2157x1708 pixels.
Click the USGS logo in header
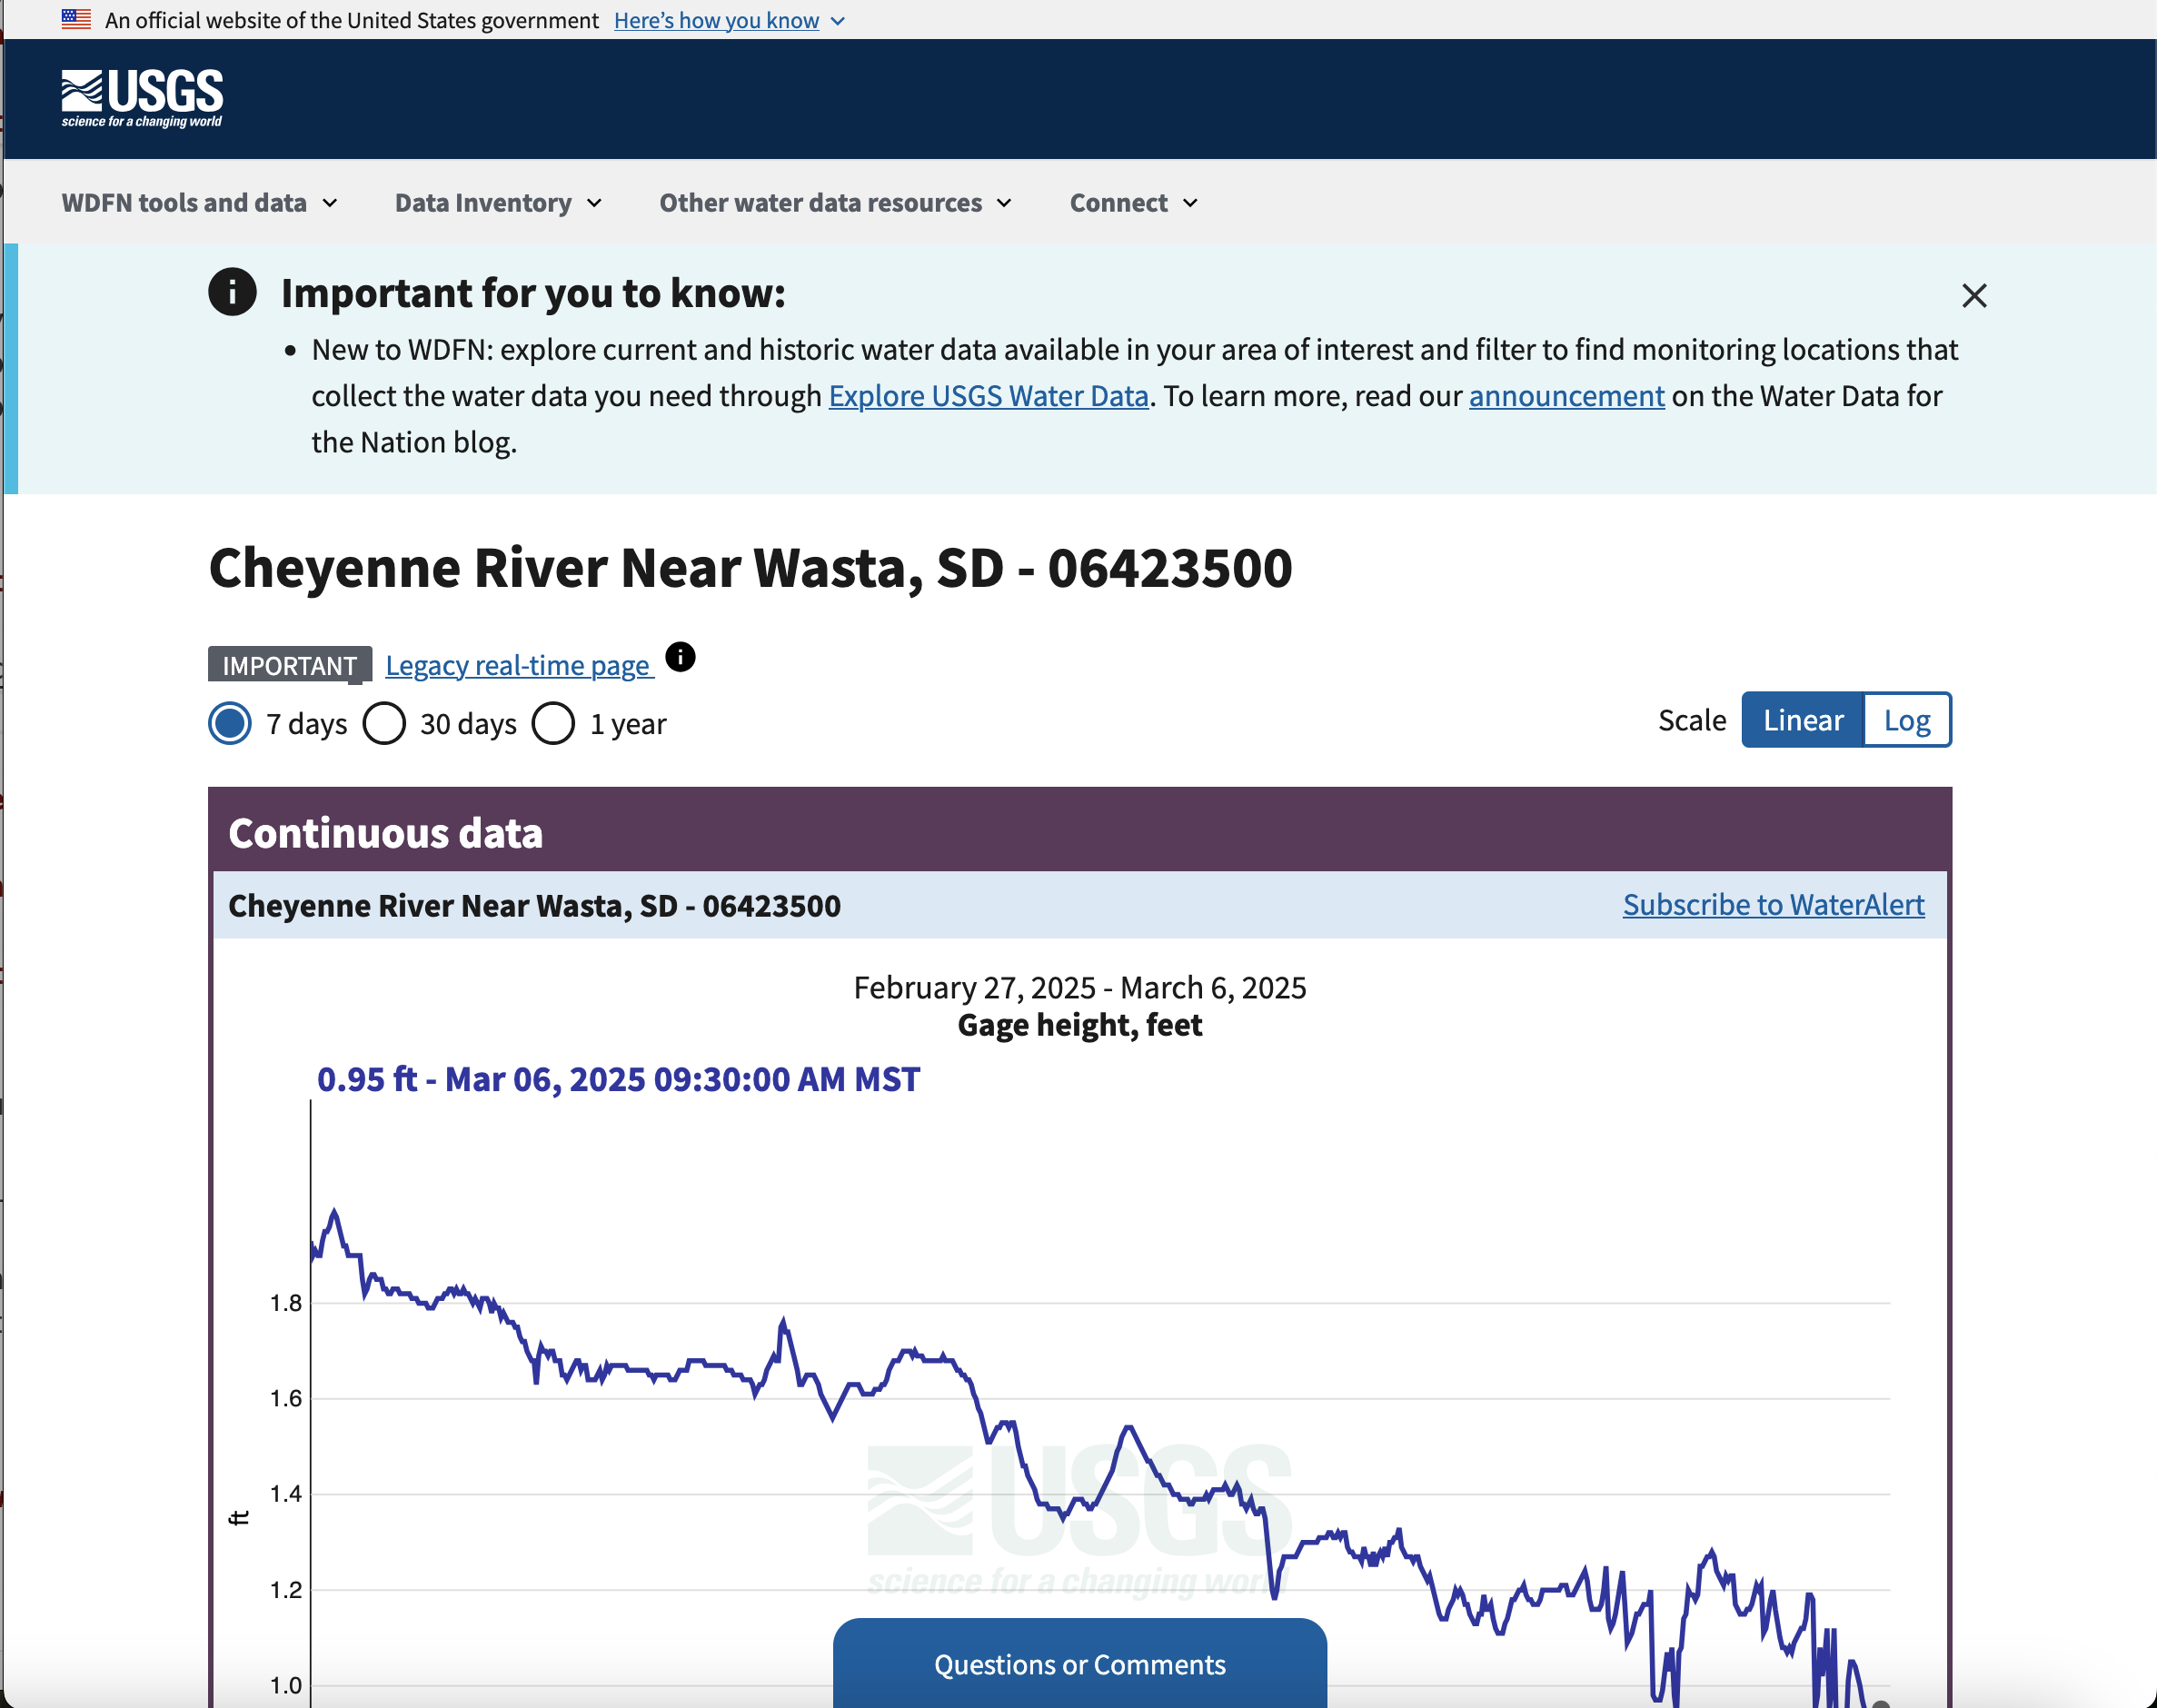click(142, 98)
